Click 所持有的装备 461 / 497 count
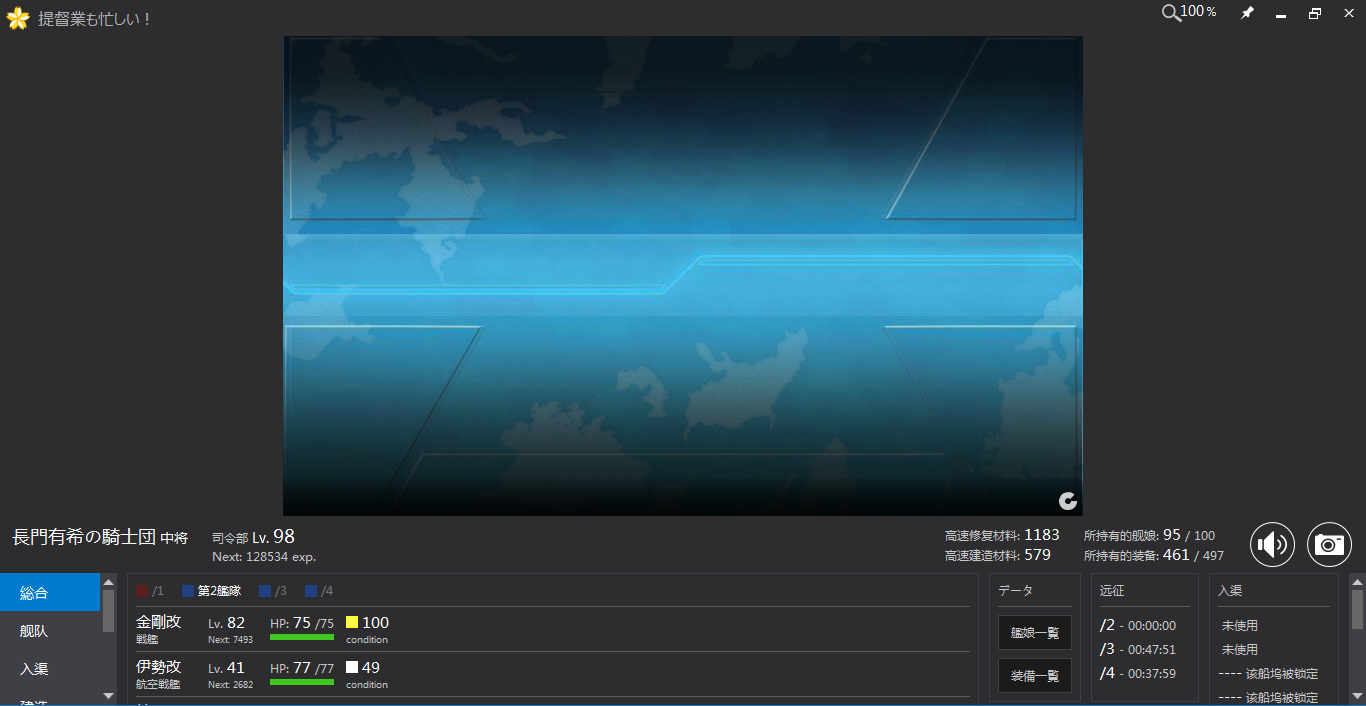 coord(1154,555)
